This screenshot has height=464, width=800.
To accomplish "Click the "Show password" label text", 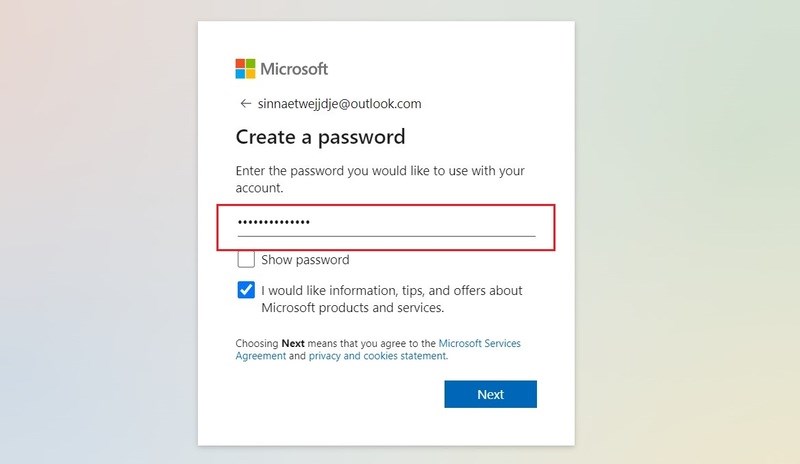I will pyautogui.click(x=305, y=260).
